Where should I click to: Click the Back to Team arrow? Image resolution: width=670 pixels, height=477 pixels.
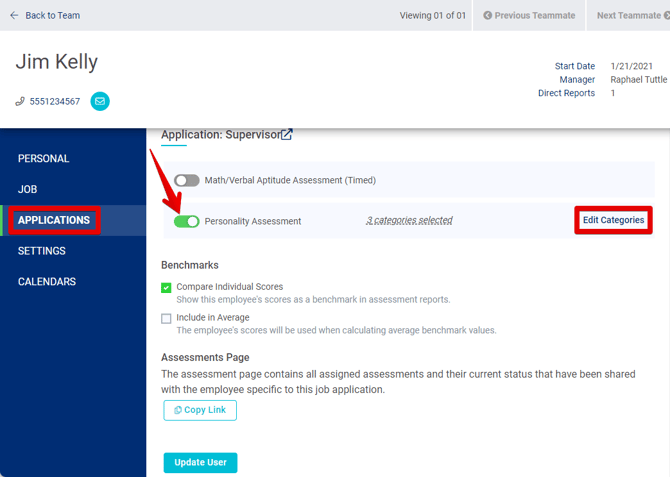(14, 16)
